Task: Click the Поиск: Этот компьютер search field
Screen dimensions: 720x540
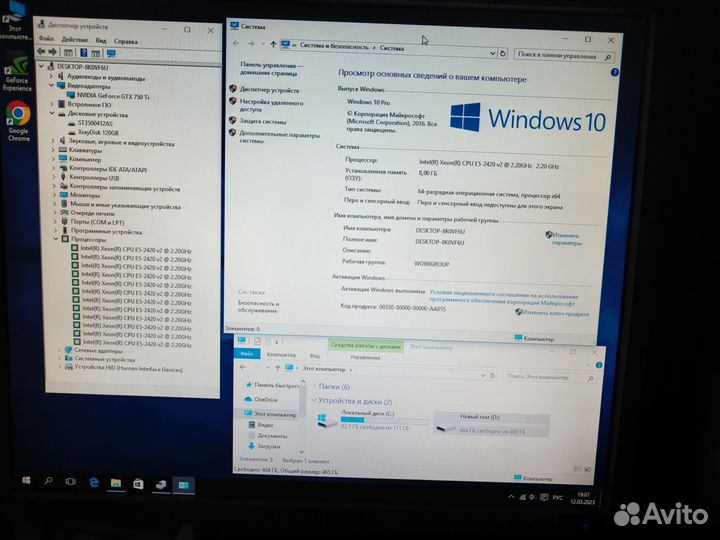Action: pos(550,377)
